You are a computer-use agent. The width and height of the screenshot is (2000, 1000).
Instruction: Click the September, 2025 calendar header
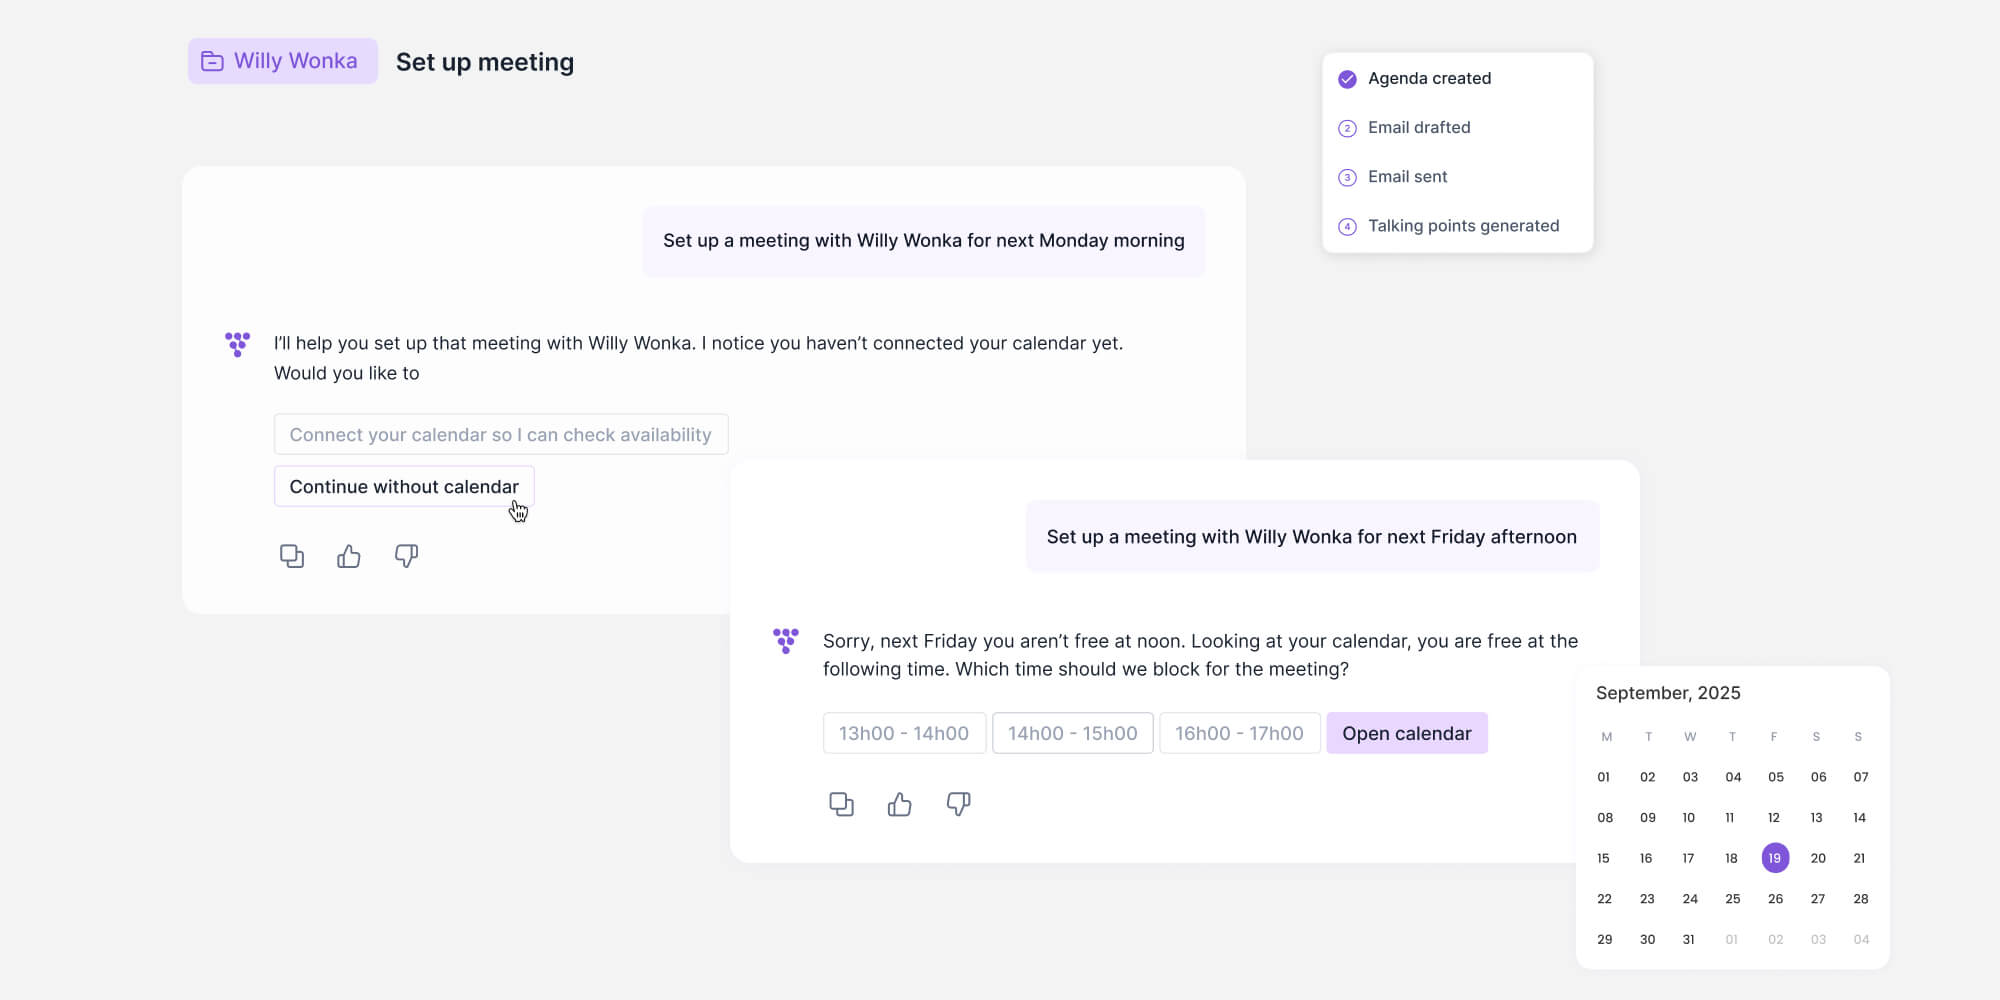coord(1668,693)
